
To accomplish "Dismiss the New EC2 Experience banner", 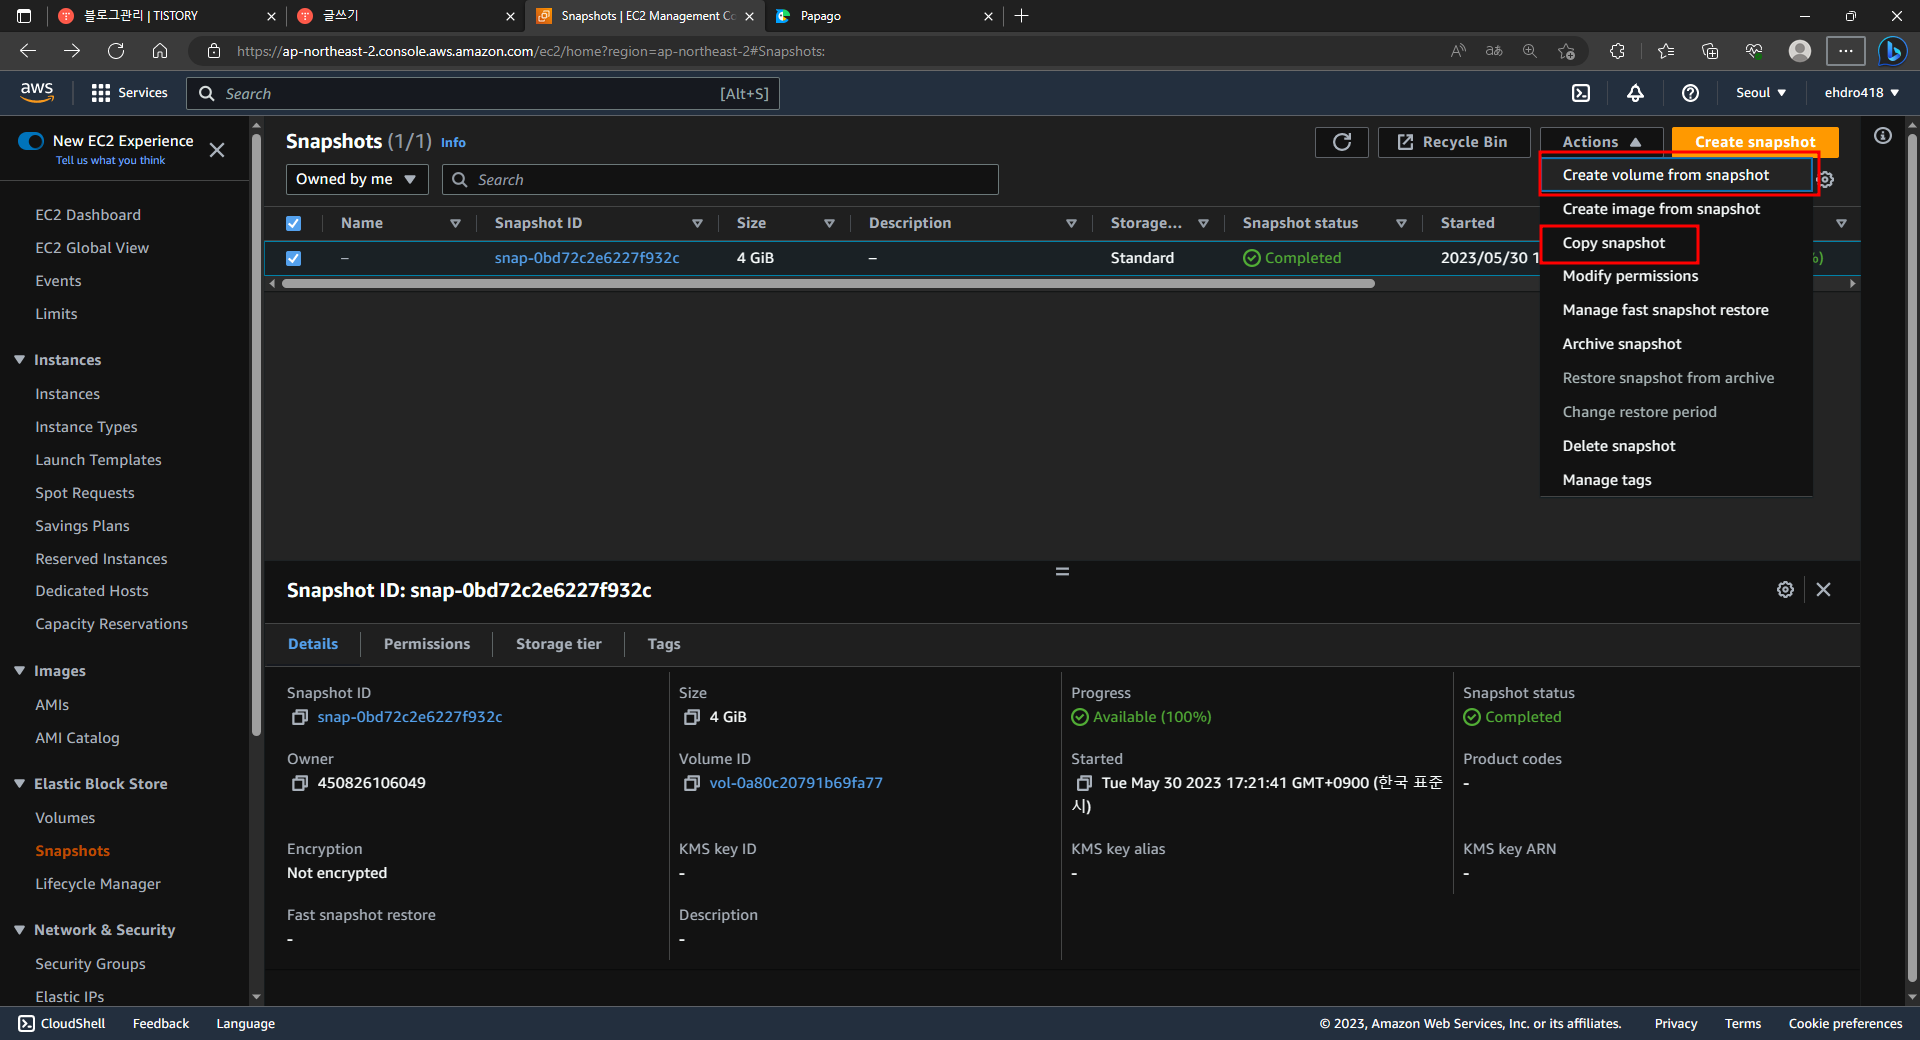I will coord(217,150).
